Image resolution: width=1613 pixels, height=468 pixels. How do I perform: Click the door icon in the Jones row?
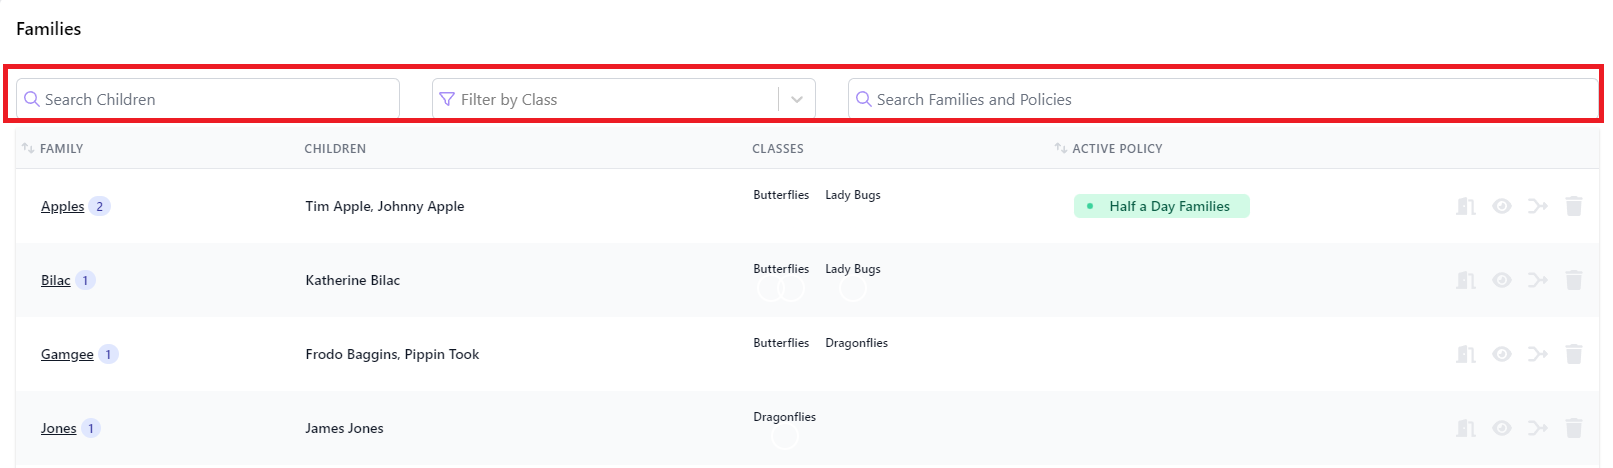pos(1466,428)
